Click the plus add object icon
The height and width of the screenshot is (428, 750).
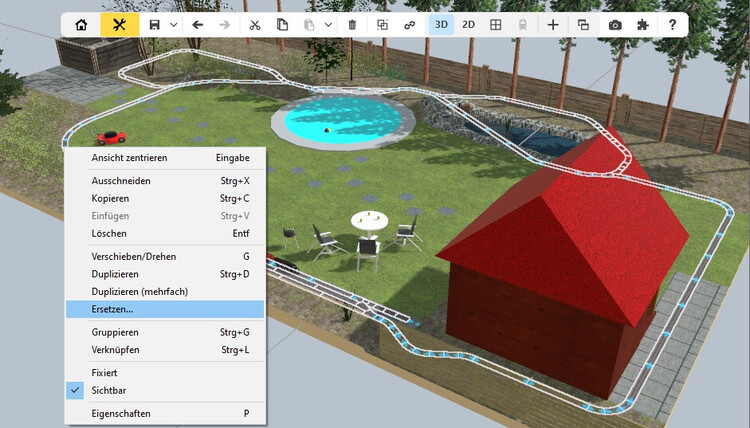(553, 25)
